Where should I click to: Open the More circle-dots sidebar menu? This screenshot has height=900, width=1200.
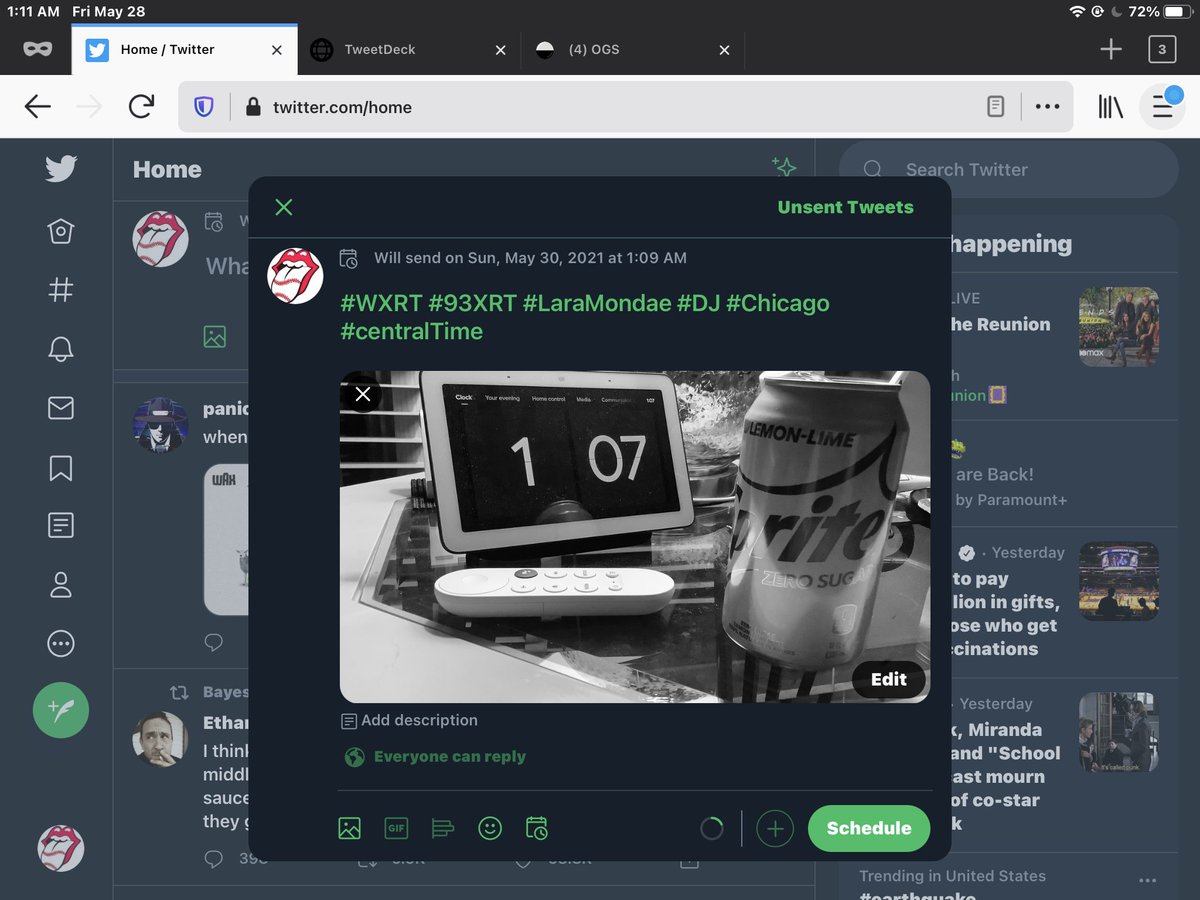61,644
